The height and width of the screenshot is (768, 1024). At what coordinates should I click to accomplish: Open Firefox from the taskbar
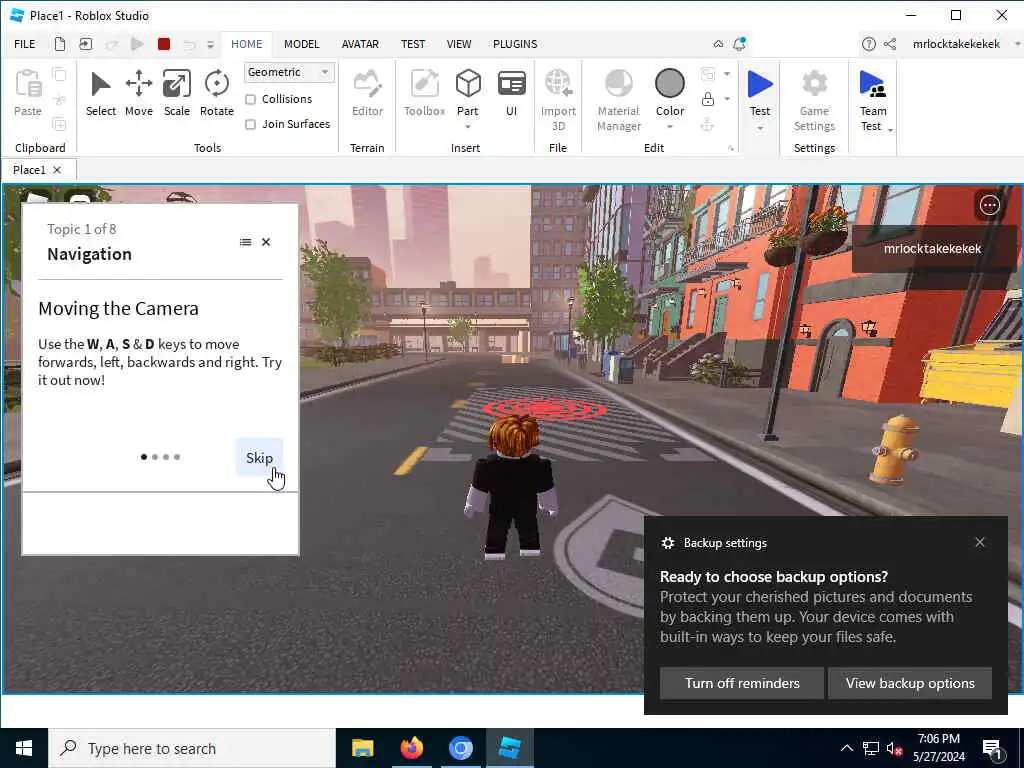click(x=411, y=748)
